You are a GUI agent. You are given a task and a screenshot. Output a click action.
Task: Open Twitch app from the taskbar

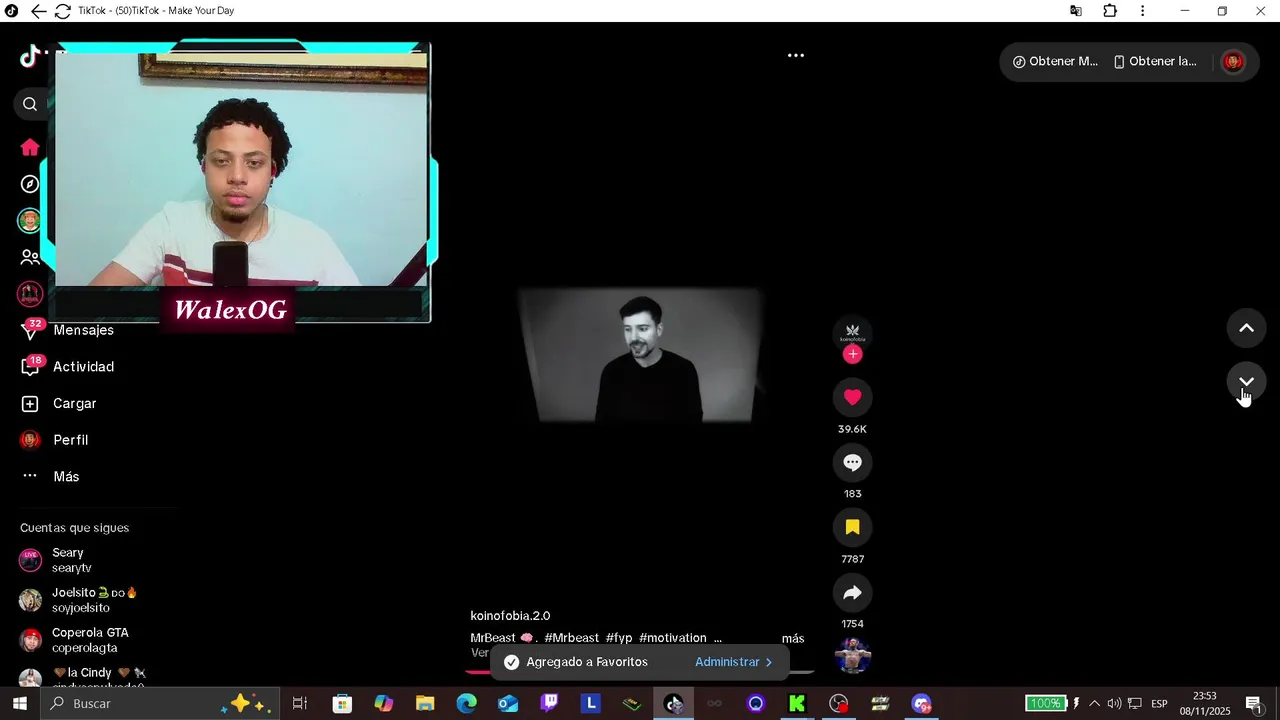tap(549, 704)
